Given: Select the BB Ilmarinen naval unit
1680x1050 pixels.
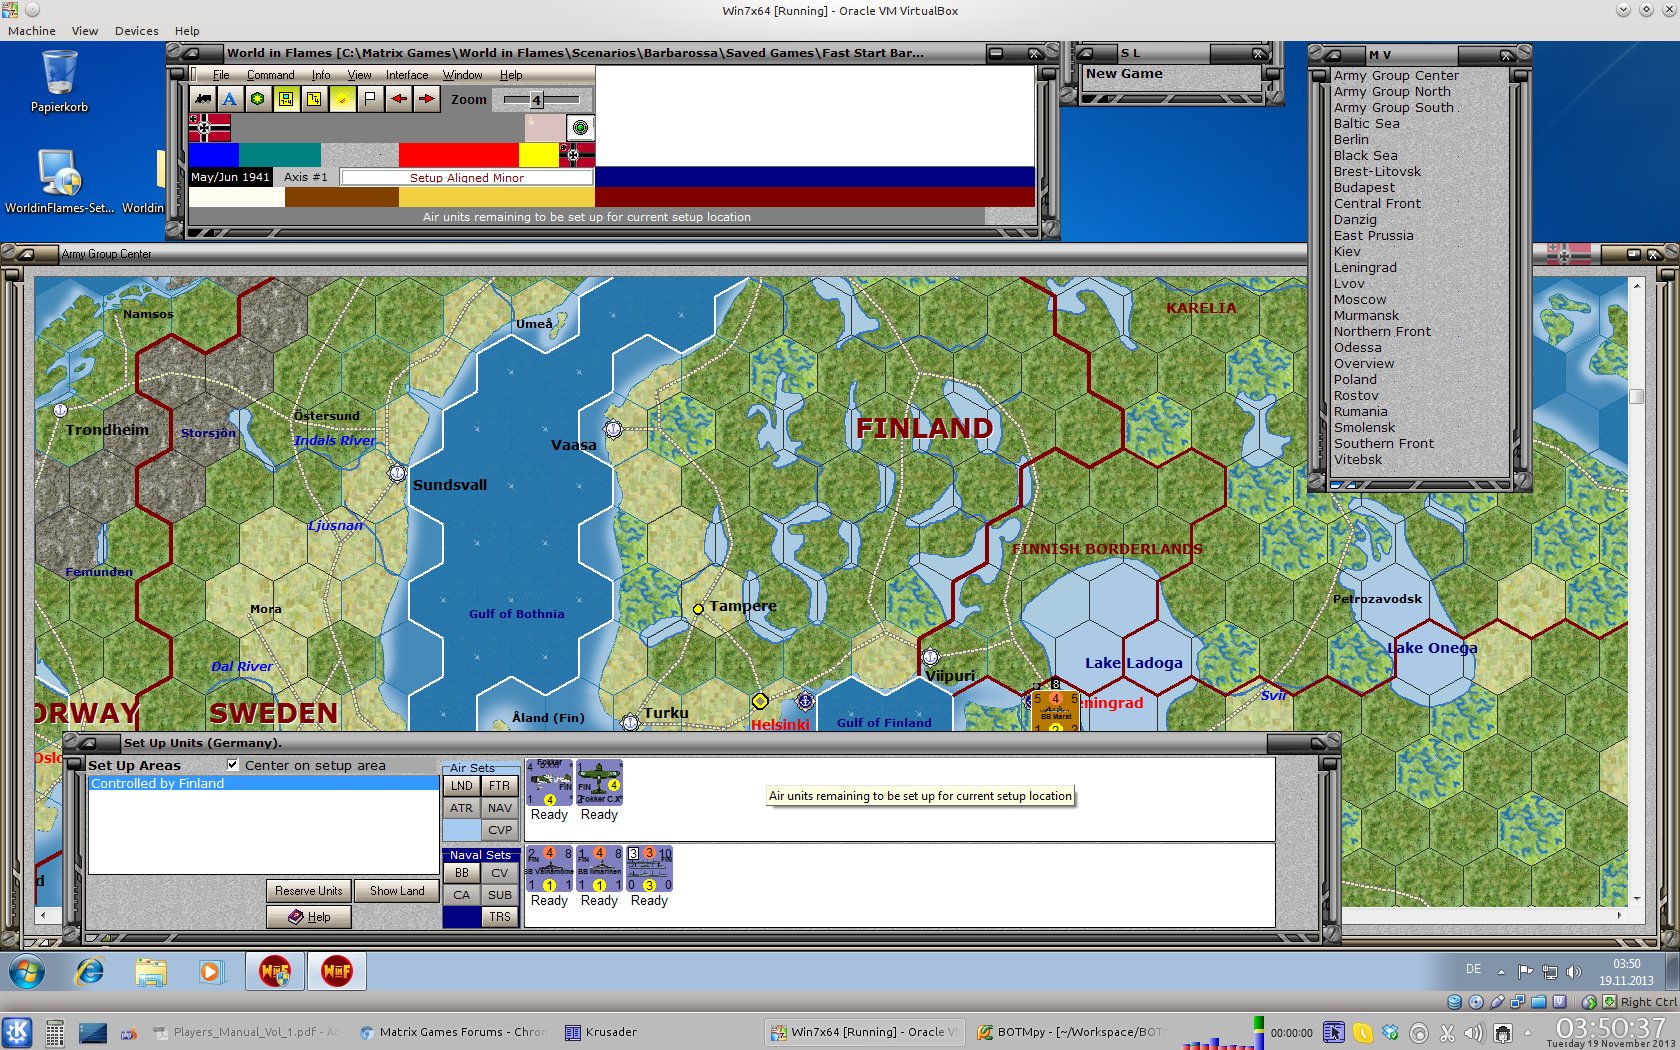Looking at the screenshot, I should tap(599, 869).
